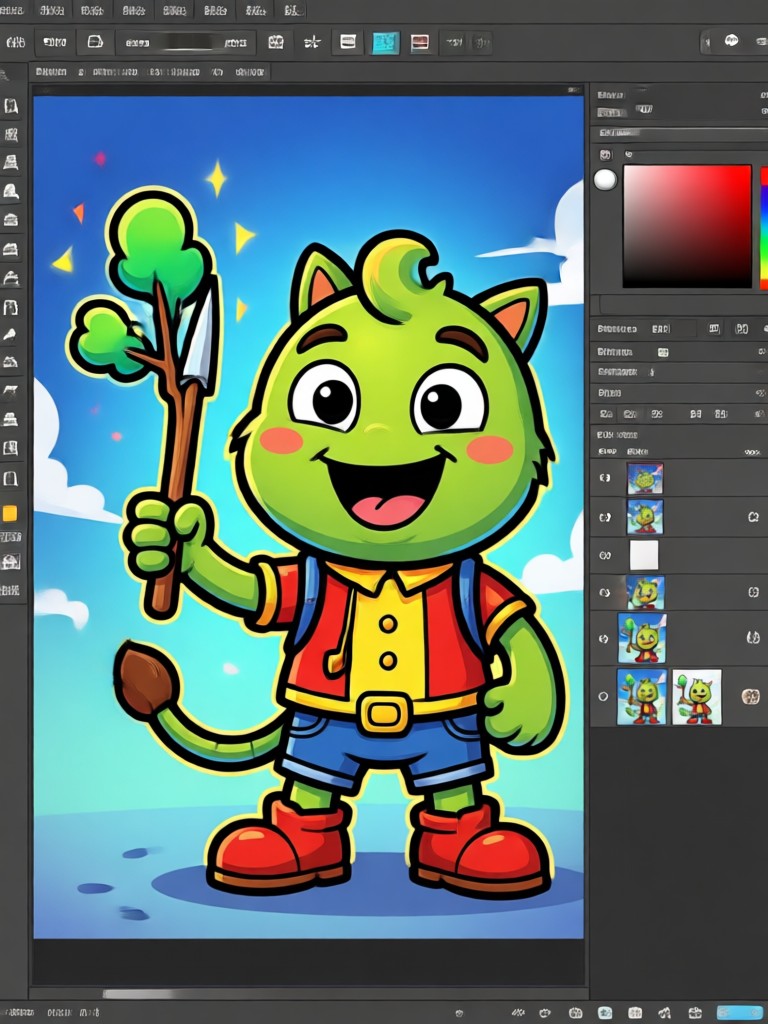Click the lowest icon in the left toolbar
The width and height of the screenshot is (768, 1024).
pos(10,590)
